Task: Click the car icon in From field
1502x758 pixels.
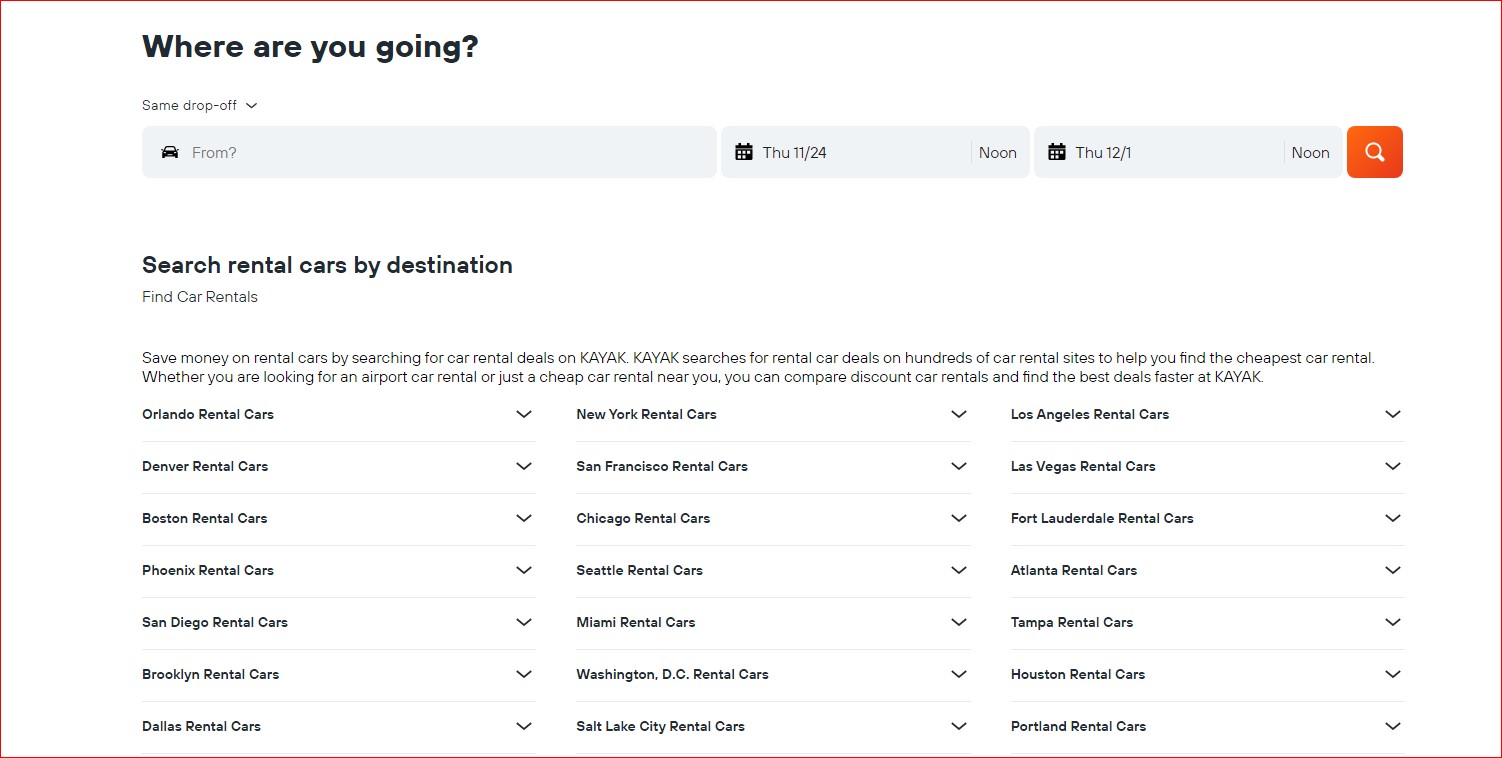Action: 170,152
